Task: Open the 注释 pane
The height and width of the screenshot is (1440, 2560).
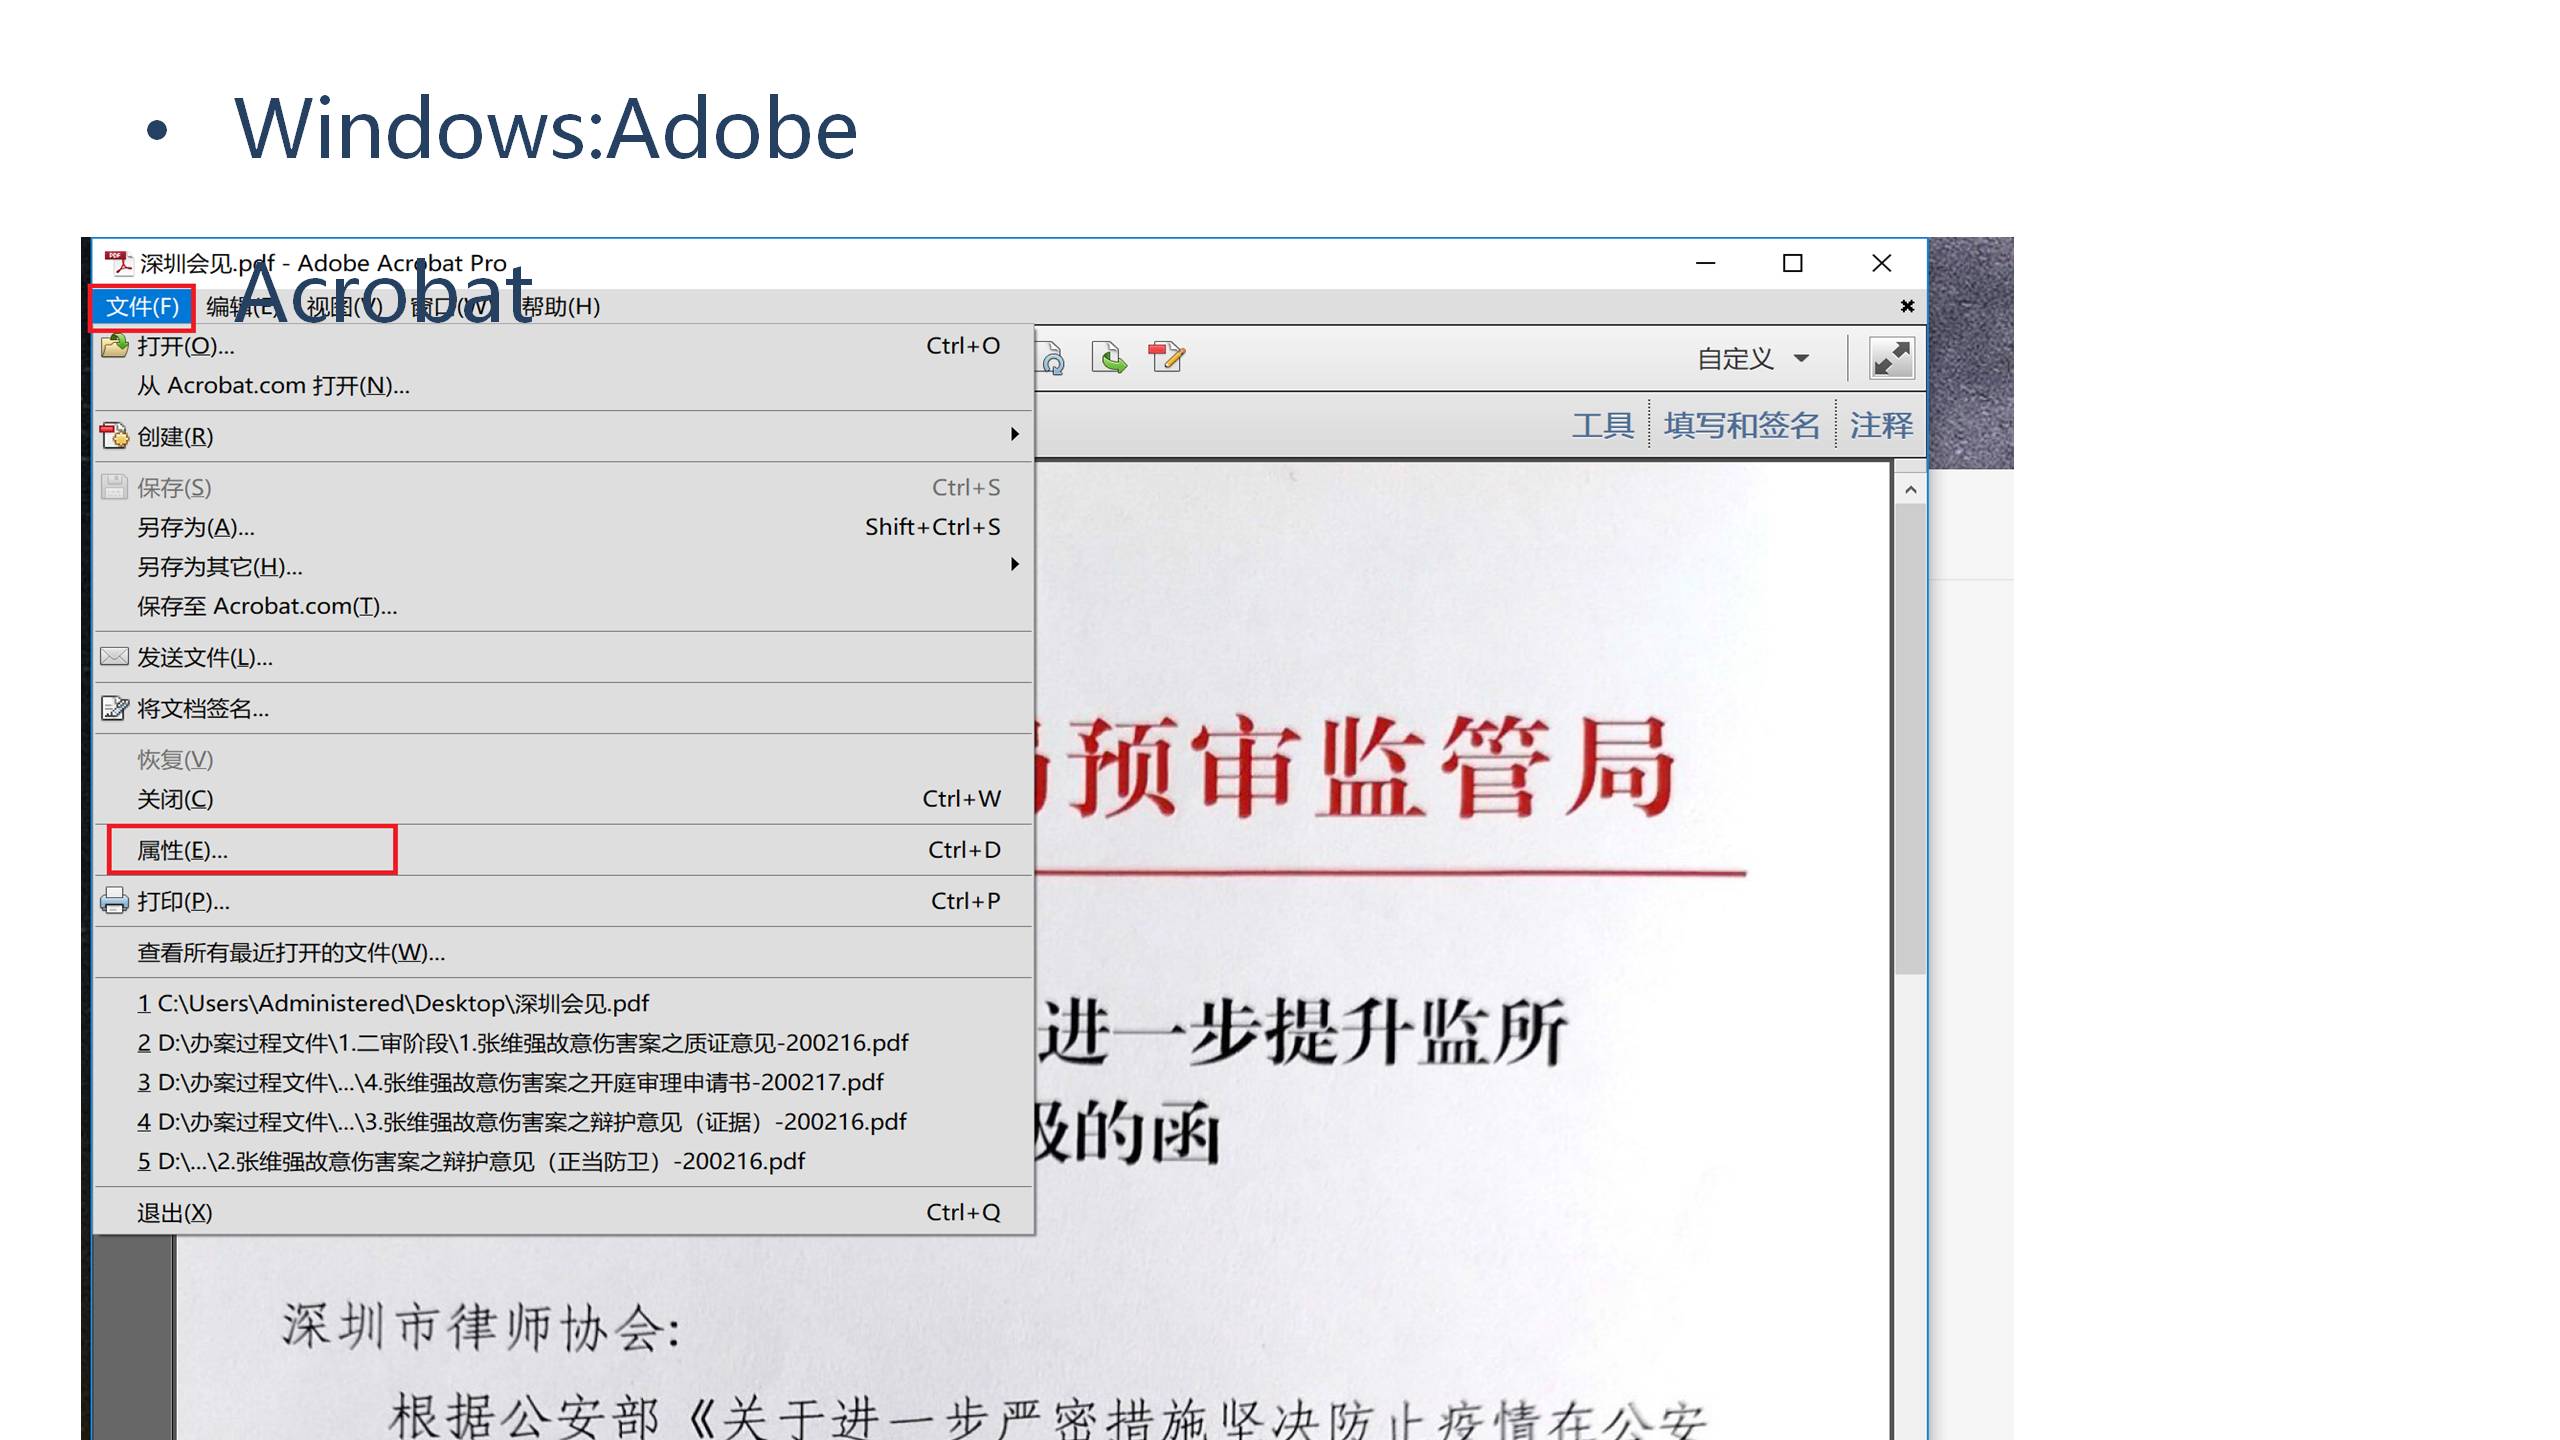Action: point(1881,425)
